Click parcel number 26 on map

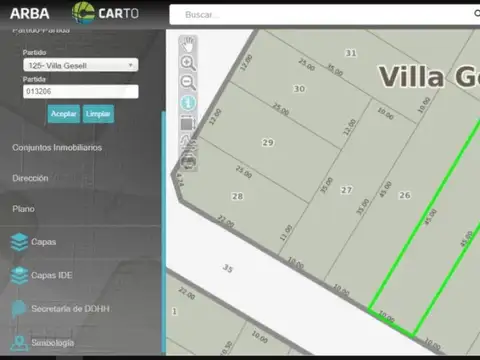pyautogui.click(x=405, y=195)
